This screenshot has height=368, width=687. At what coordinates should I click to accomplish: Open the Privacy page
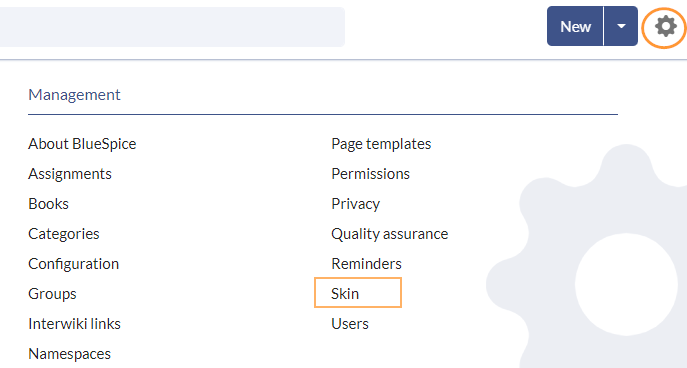point(356,204)
